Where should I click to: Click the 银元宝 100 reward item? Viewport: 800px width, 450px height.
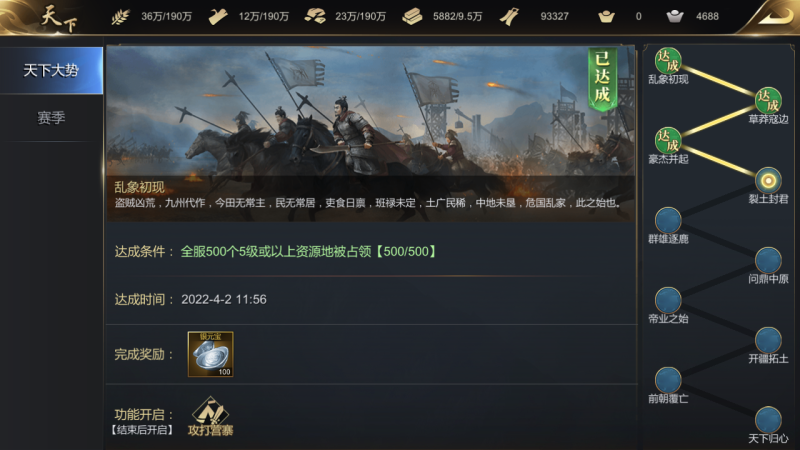point(210,354)
